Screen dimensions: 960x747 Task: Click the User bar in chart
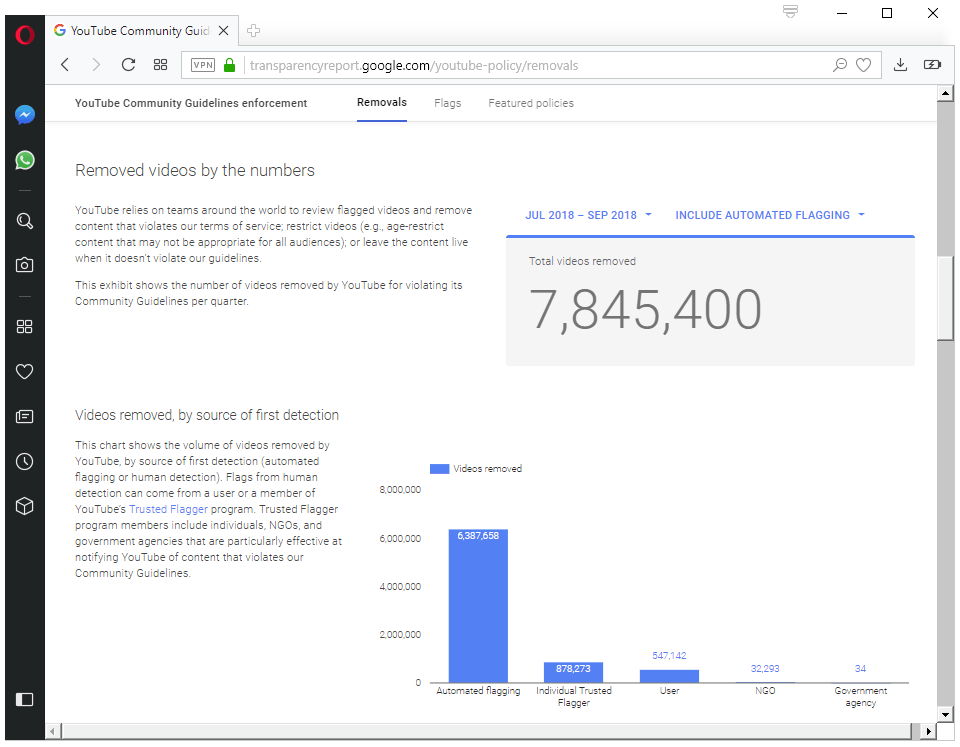pyautogui.click(x=669, y=676)
